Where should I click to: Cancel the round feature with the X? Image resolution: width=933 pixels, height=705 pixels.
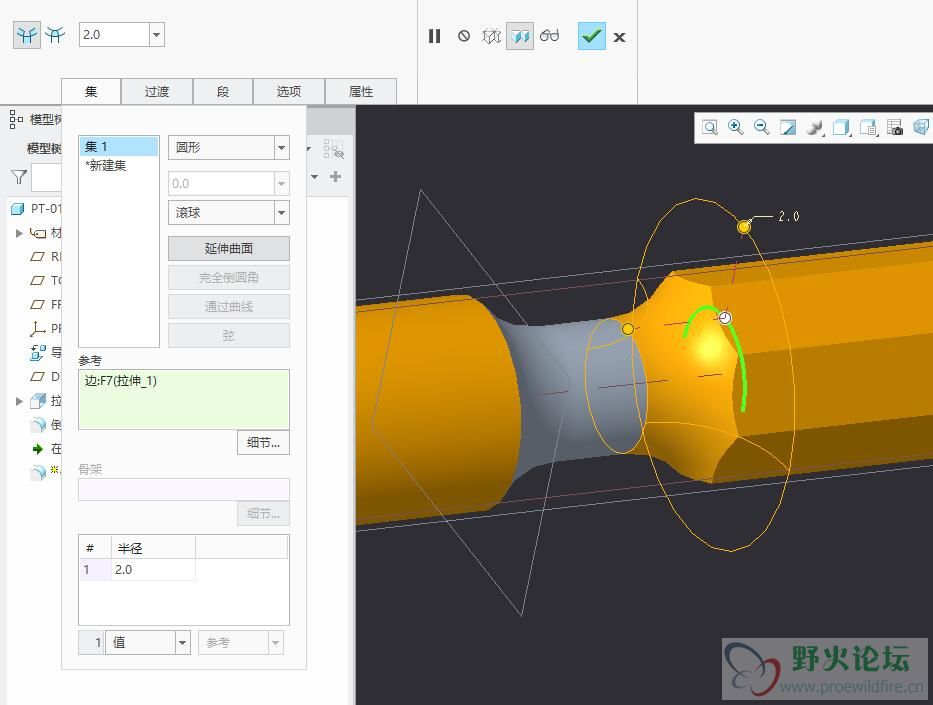619,37
